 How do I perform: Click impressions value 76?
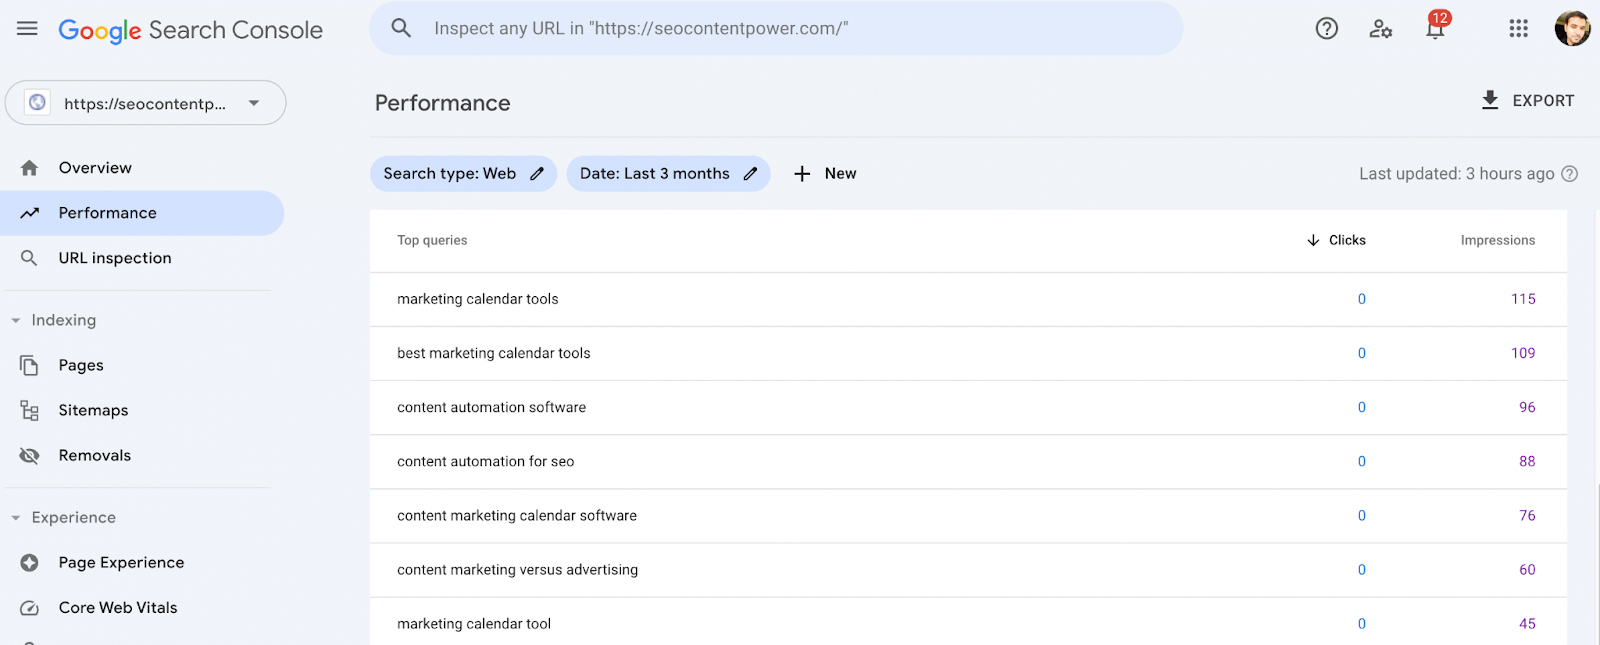click(x=1527, y=516)
